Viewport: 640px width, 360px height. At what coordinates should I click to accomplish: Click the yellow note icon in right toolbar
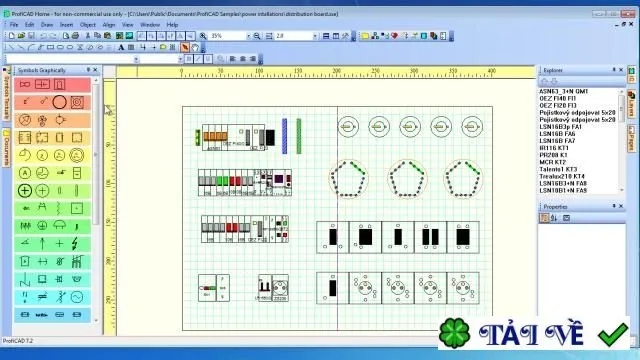point(365,36)
